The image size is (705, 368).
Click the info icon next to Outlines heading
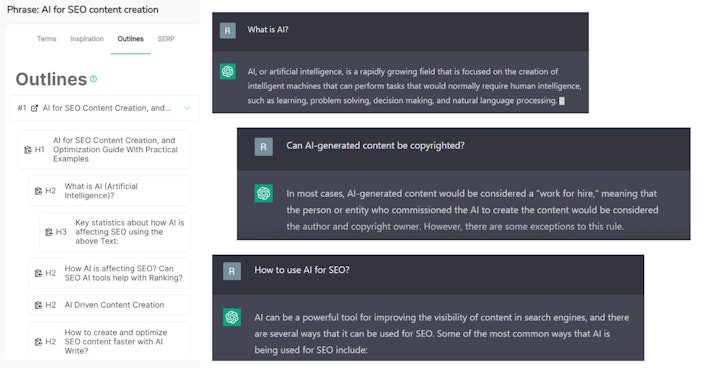click(94, 79)
